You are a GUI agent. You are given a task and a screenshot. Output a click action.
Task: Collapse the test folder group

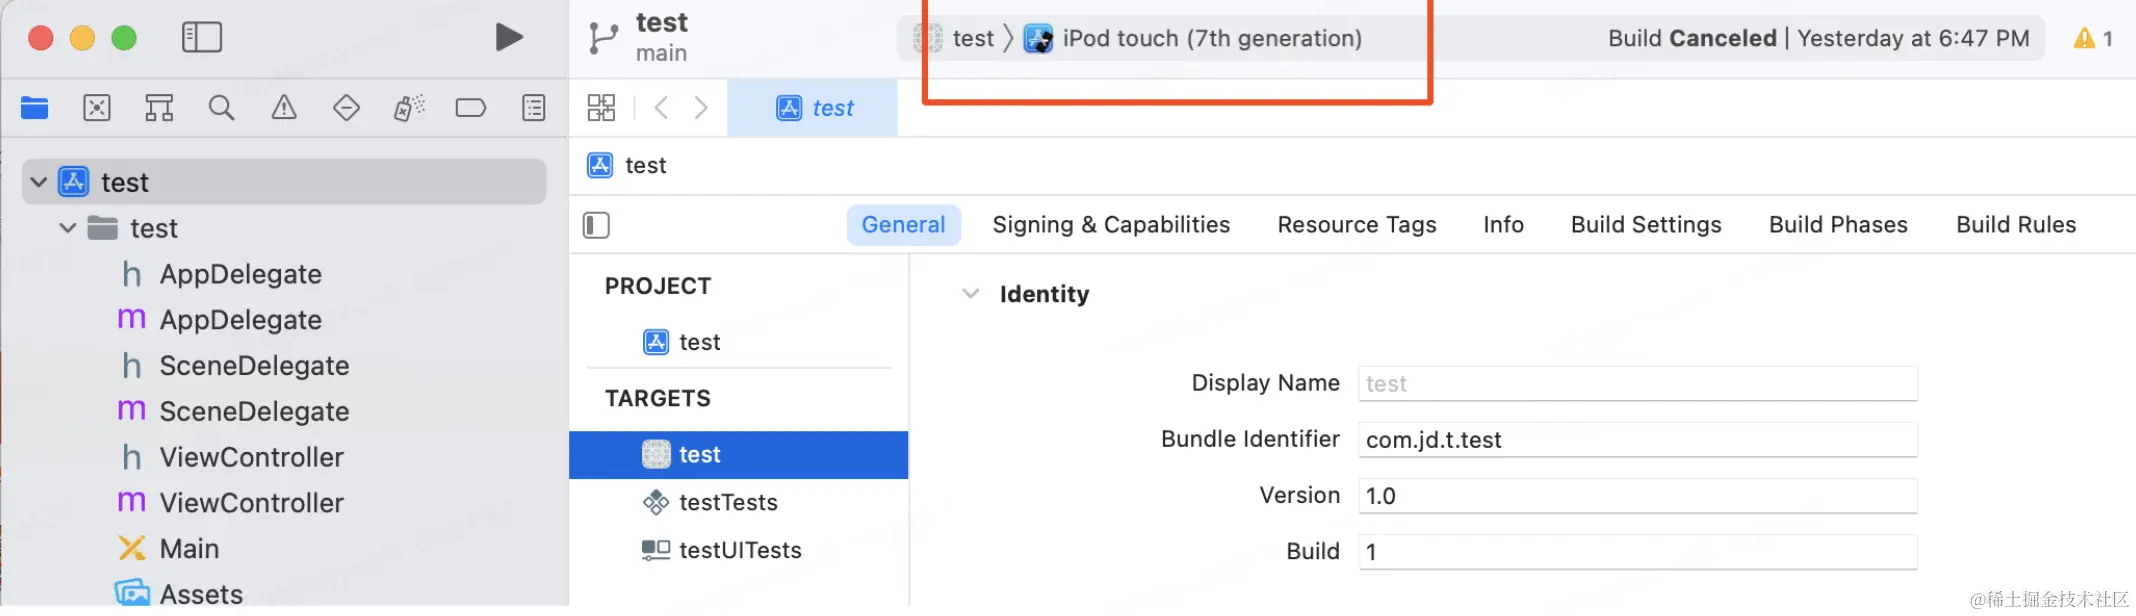pyautogui.click(x=68, y=228)
